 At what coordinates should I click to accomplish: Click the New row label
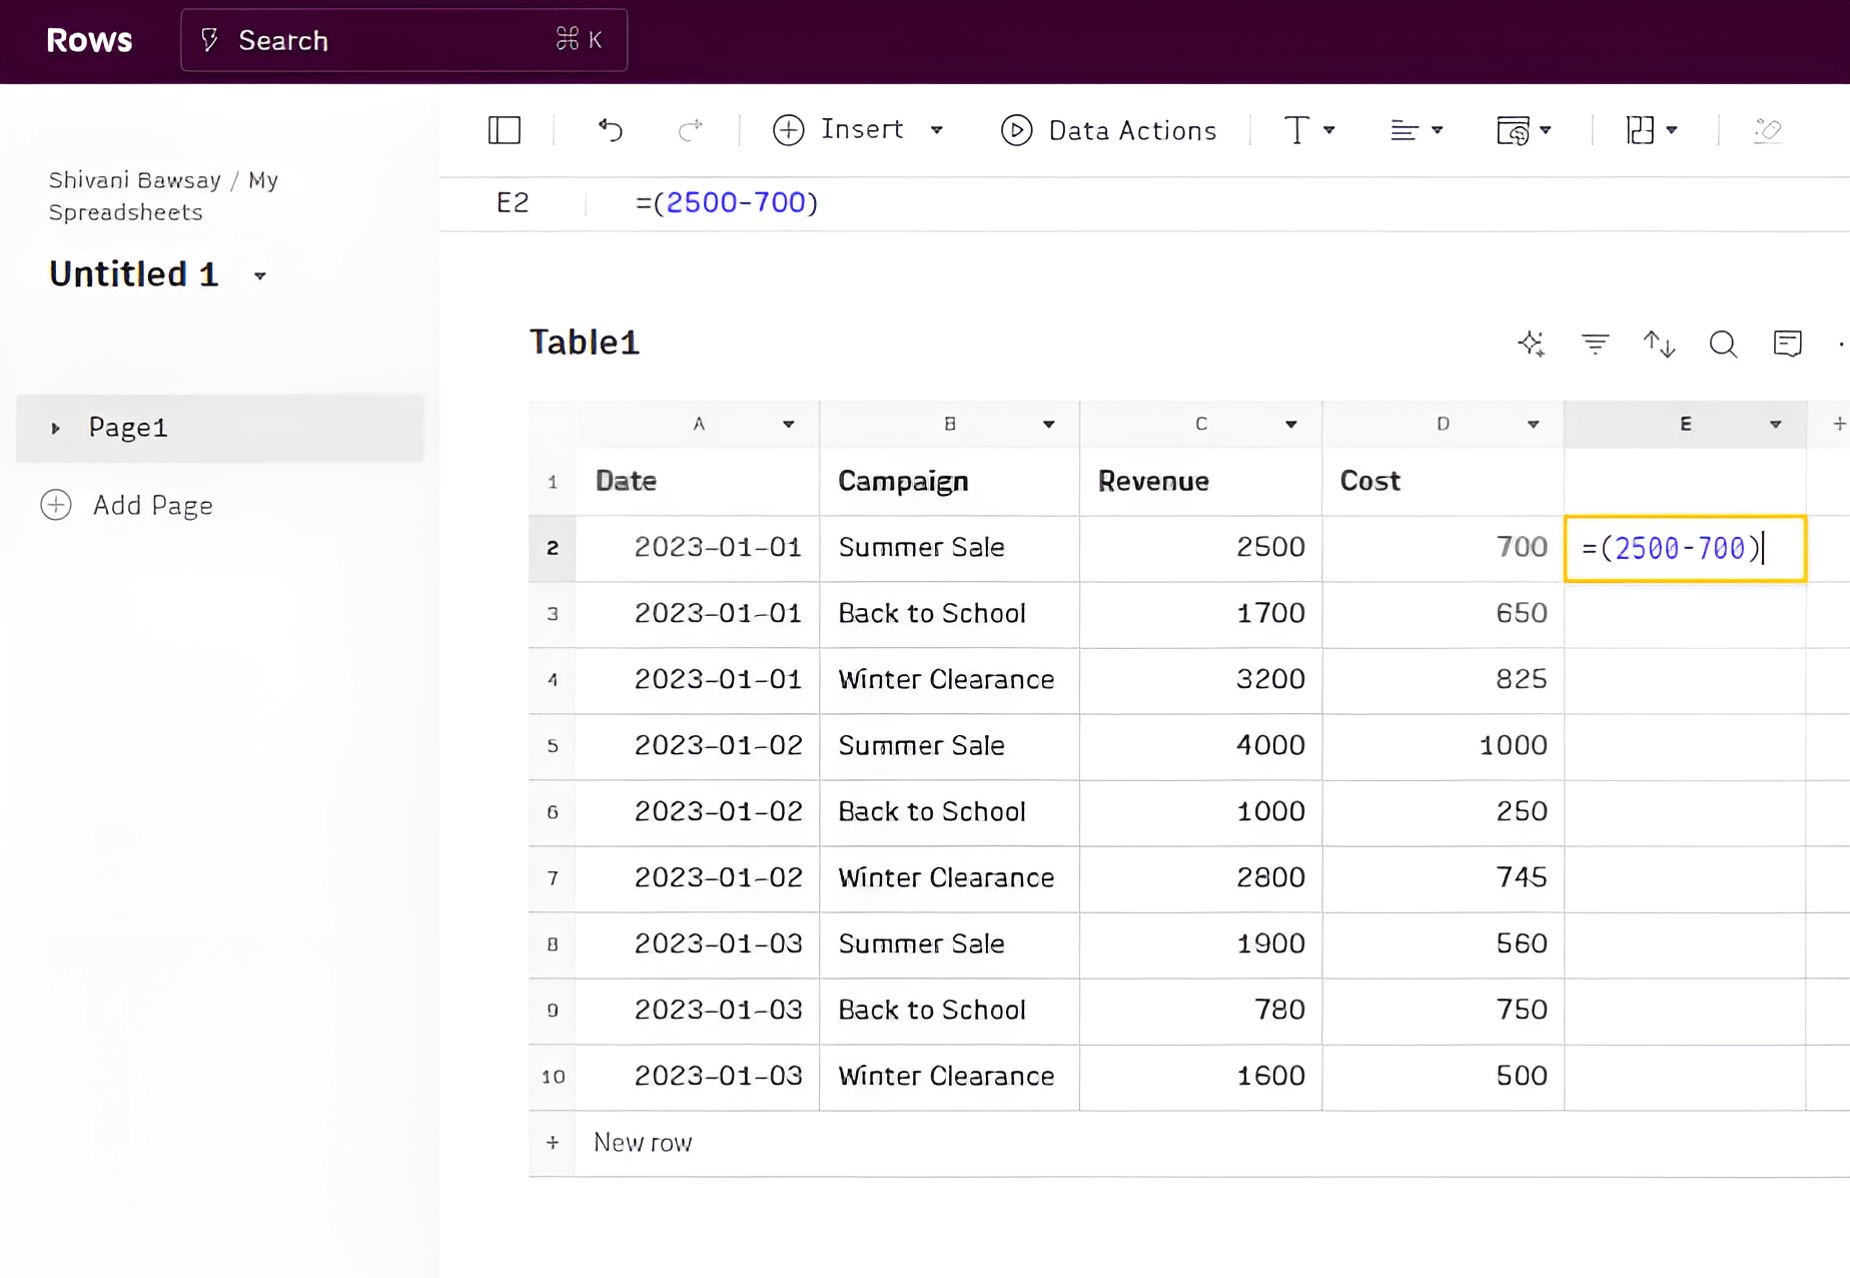(x=642, y=1142)
